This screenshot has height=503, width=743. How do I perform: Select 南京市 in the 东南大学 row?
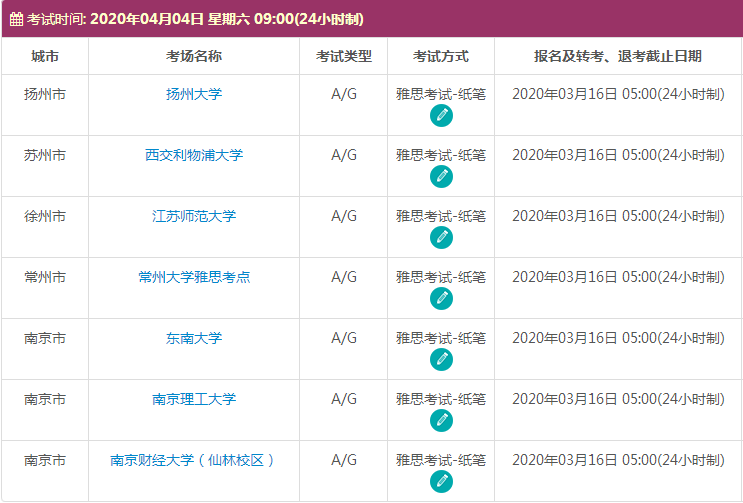click(x=45, y=338)
